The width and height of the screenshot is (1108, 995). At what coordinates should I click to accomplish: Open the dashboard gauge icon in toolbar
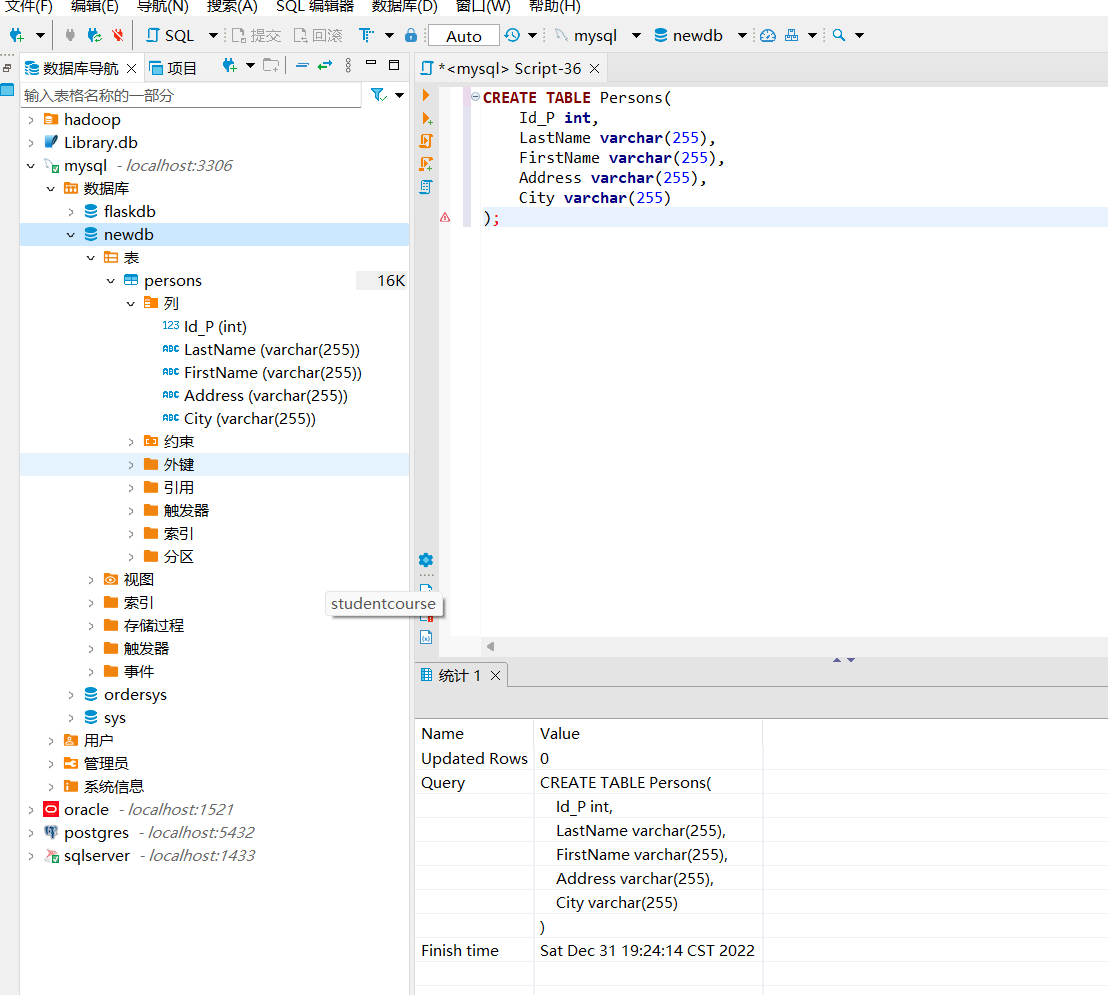tap(768, 35)
